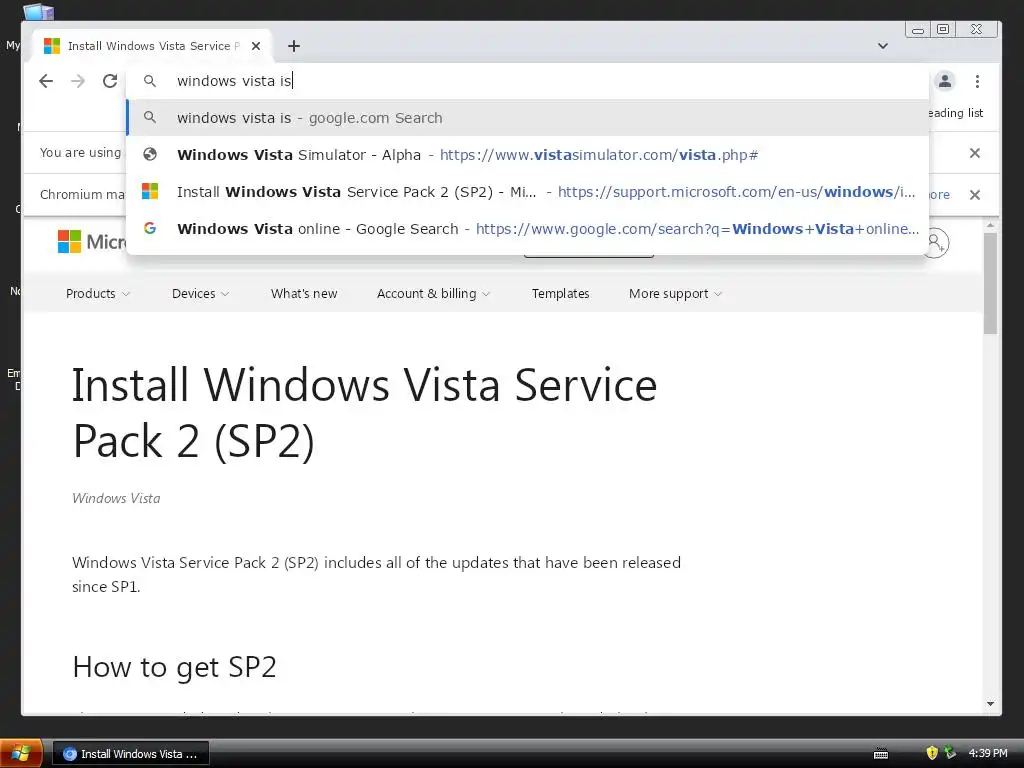
Task: Open the Chromium three-dot menu
Action: click(977, 81)
